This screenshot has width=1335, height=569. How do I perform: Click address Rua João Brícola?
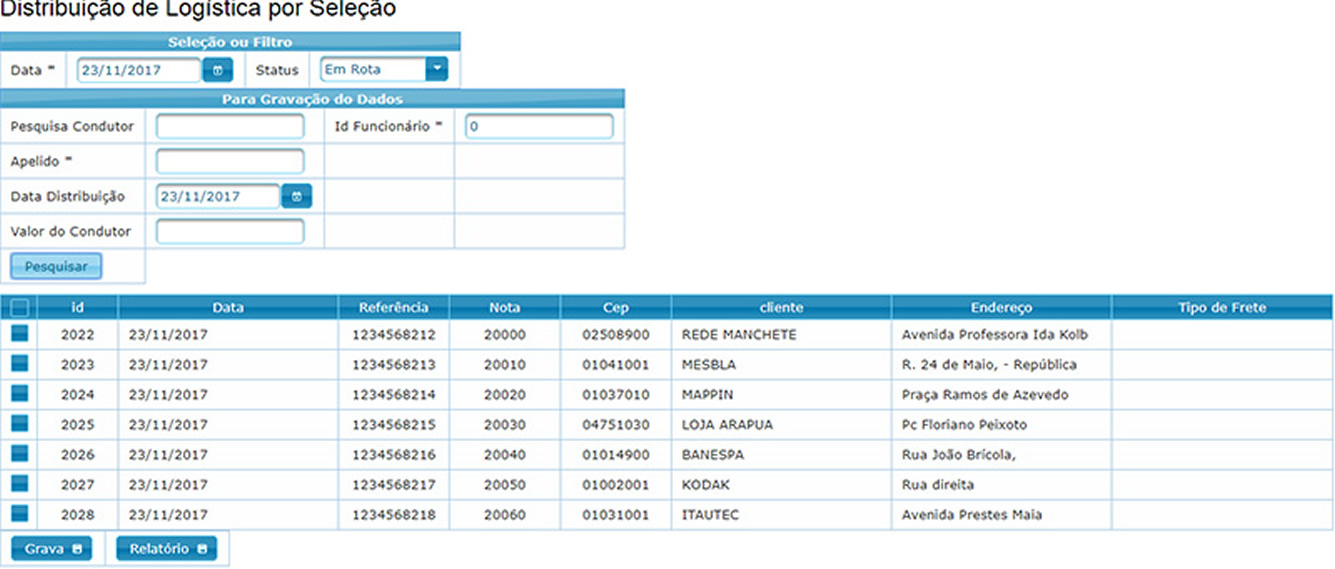(x=958, y=455)
